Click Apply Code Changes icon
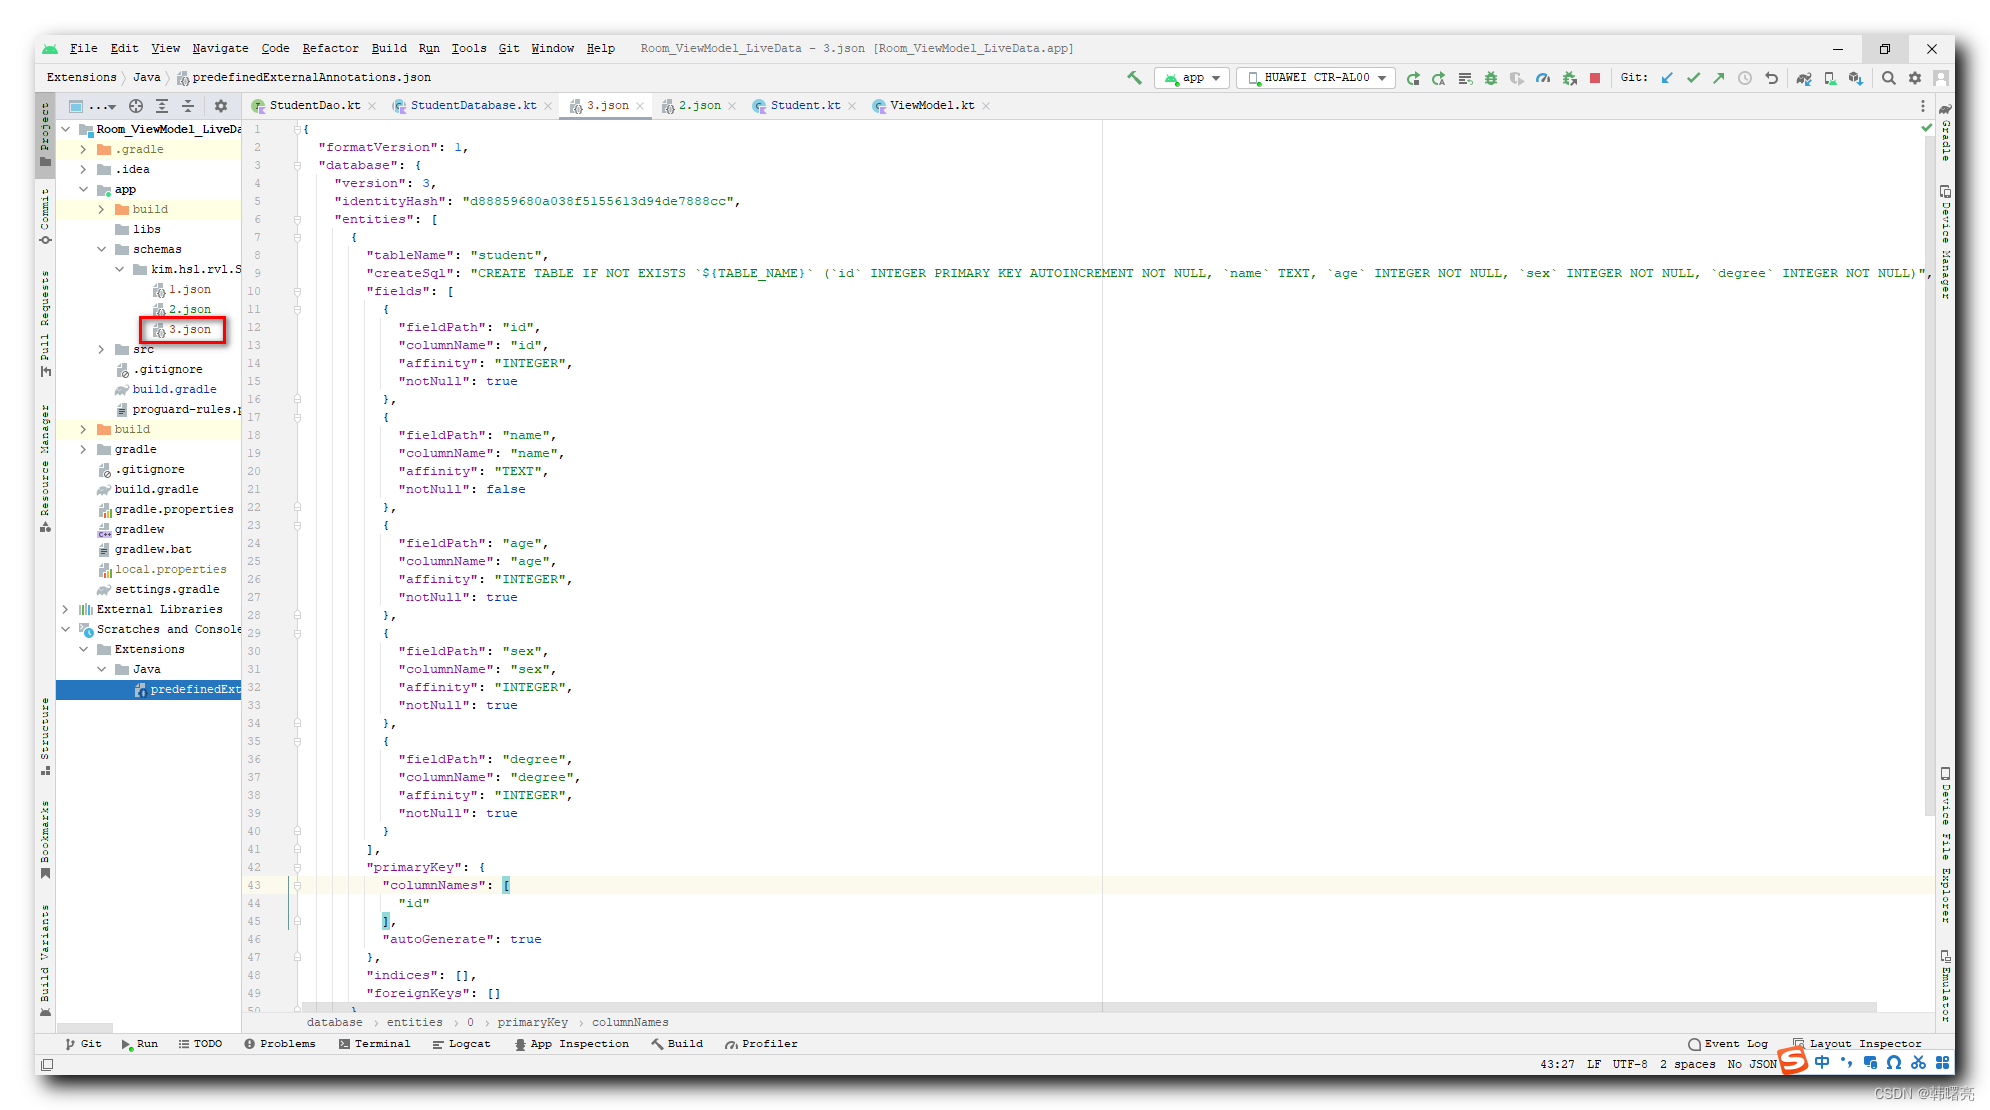1990x1110 pixels. [1465, 78]
